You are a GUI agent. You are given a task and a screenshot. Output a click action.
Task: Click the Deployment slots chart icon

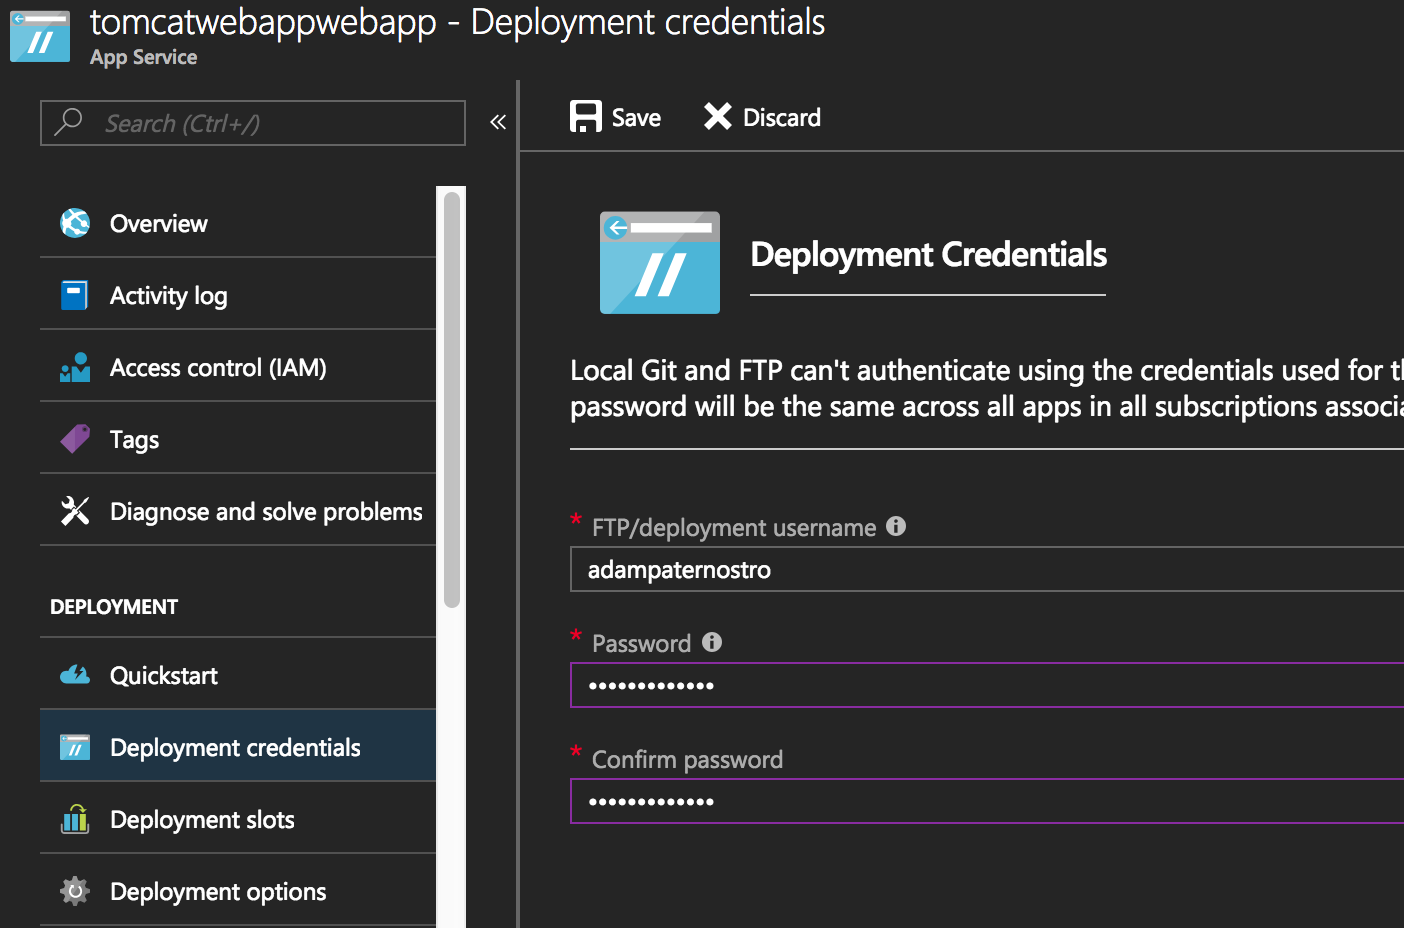pos(75,819)
